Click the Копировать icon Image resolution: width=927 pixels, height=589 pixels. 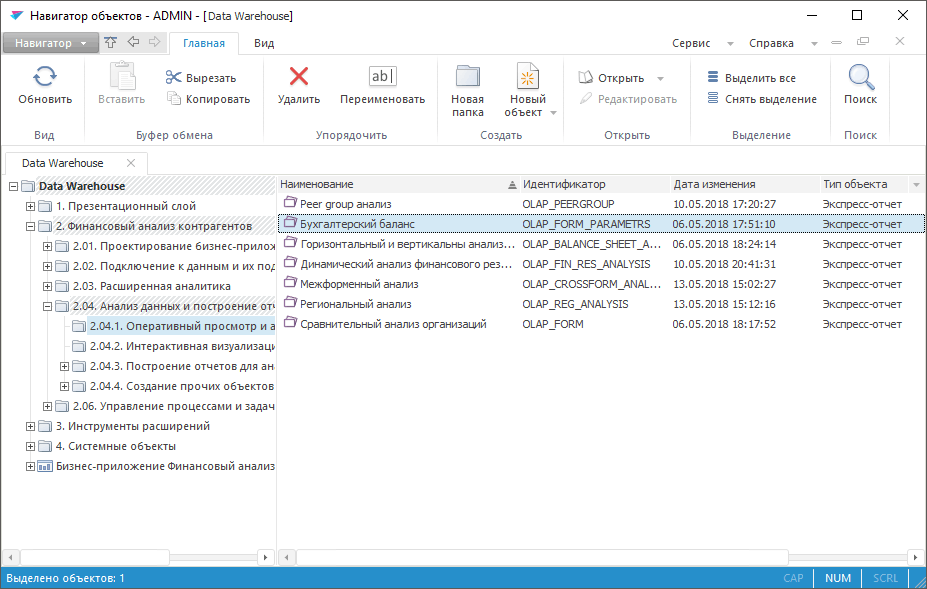tap(174, 99)
